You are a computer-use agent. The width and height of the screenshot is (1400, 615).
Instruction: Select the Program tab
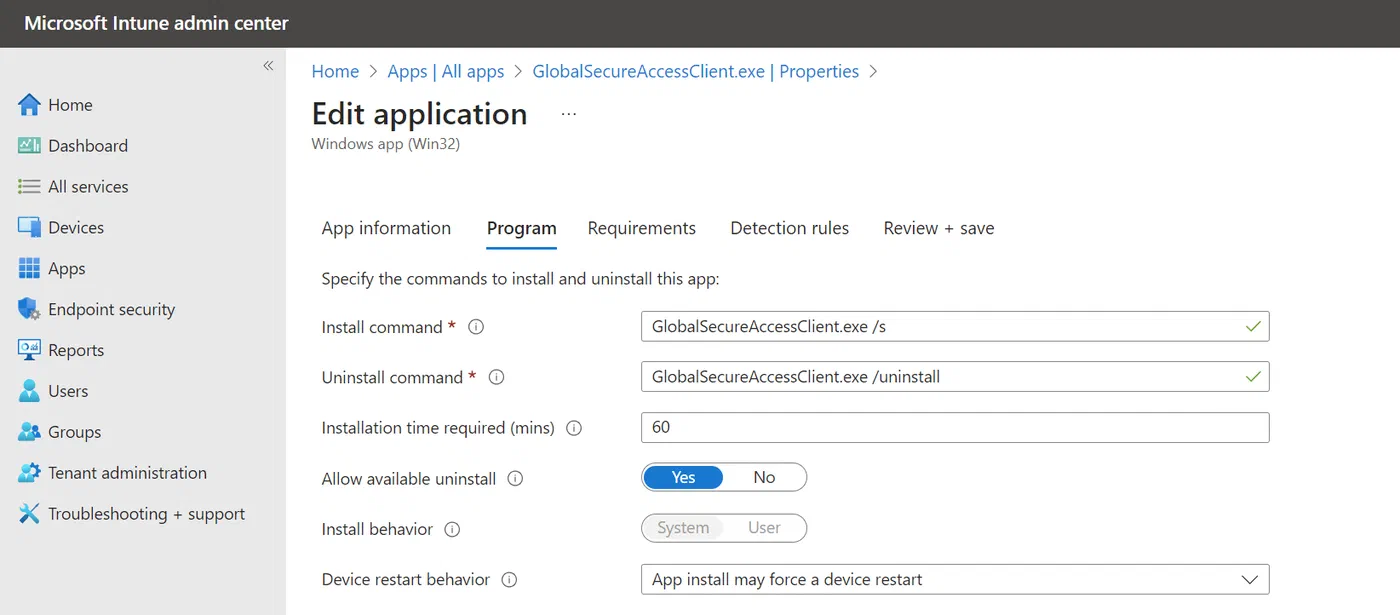pos(522,228)
